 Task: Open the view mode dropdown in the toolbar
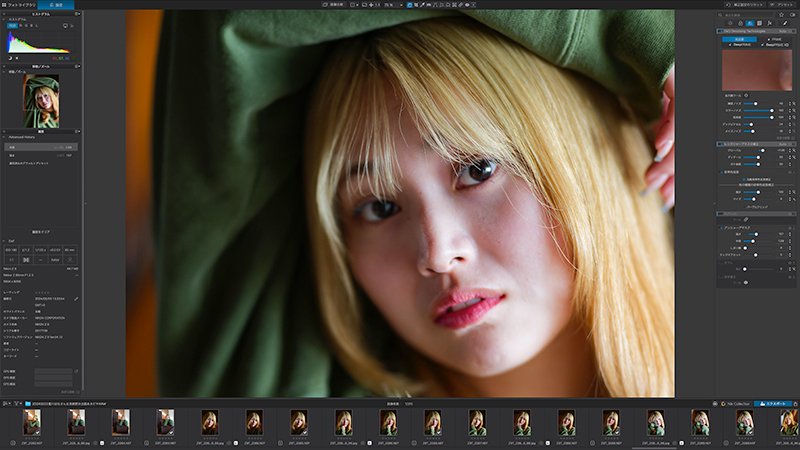pos(355,5)
